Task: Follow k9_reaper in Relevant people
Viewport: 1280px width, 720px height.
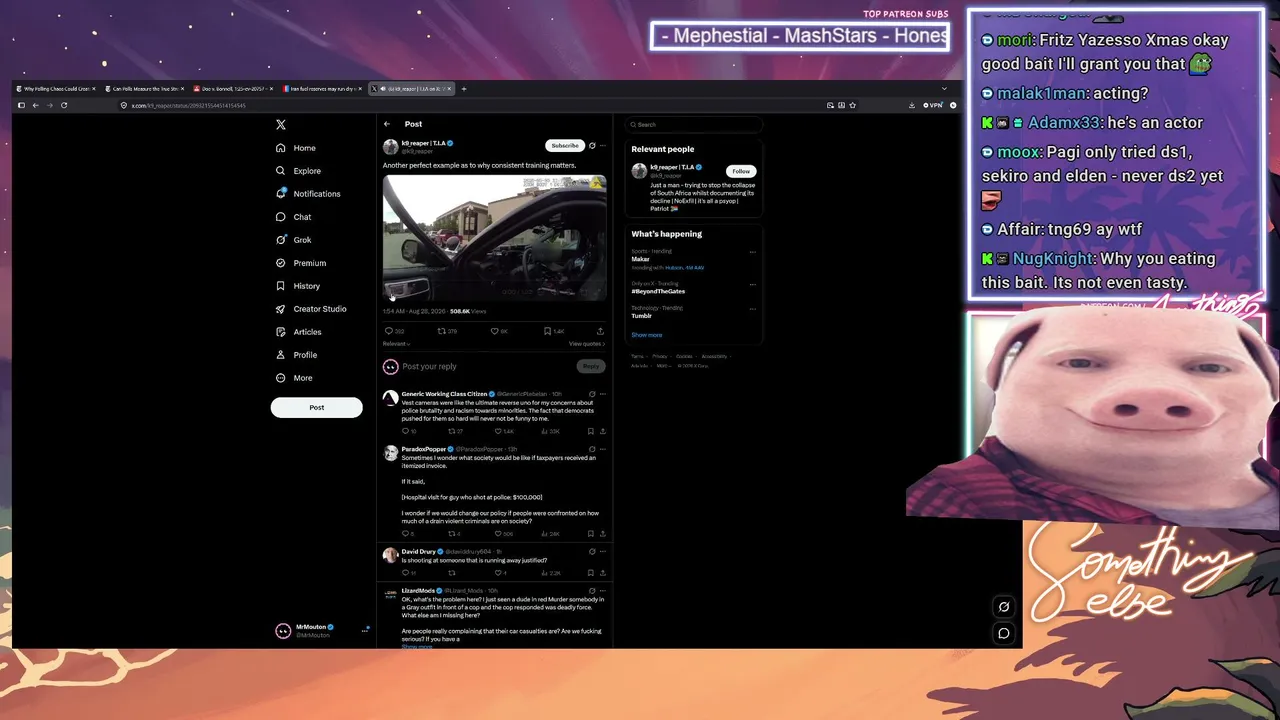Action: click(740, 171)
